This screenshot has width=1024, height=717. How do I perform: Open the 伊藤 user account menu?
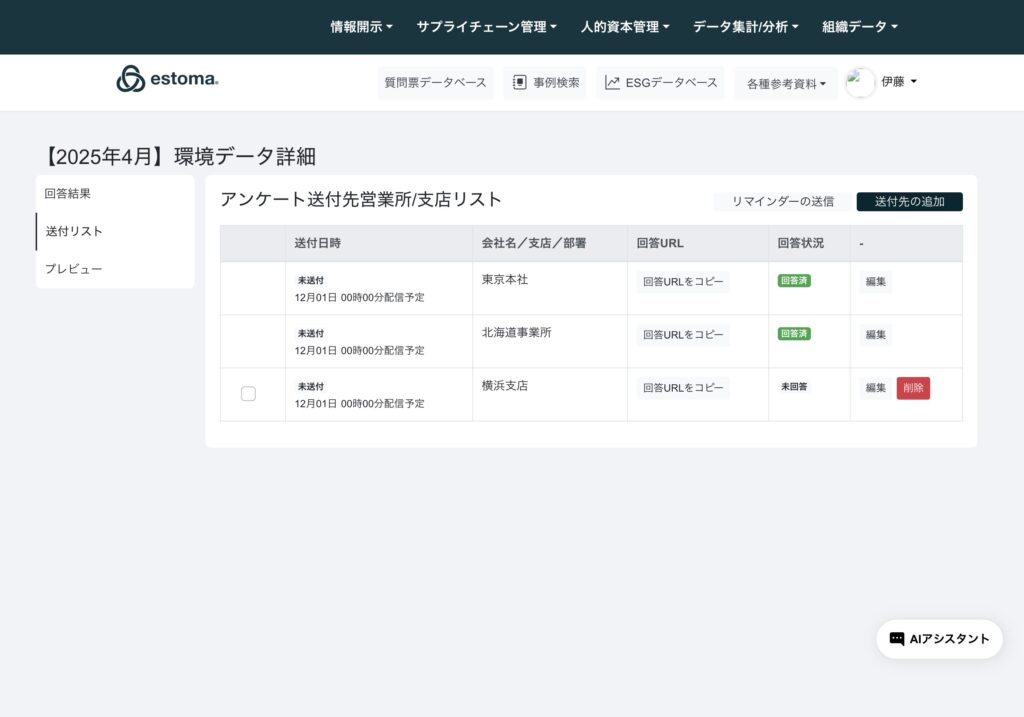(x=898, y=82)
